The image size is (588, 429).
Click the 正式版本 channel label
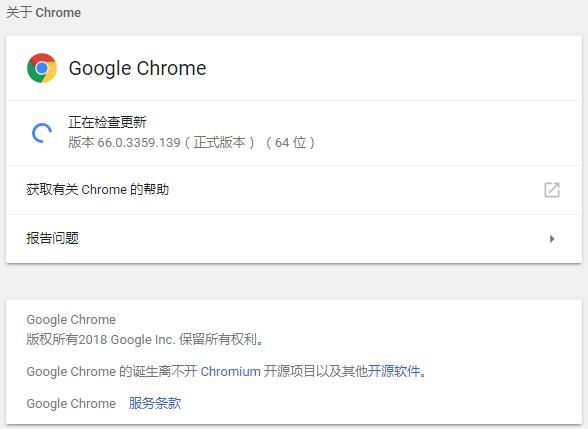click(x=219, y=142)
